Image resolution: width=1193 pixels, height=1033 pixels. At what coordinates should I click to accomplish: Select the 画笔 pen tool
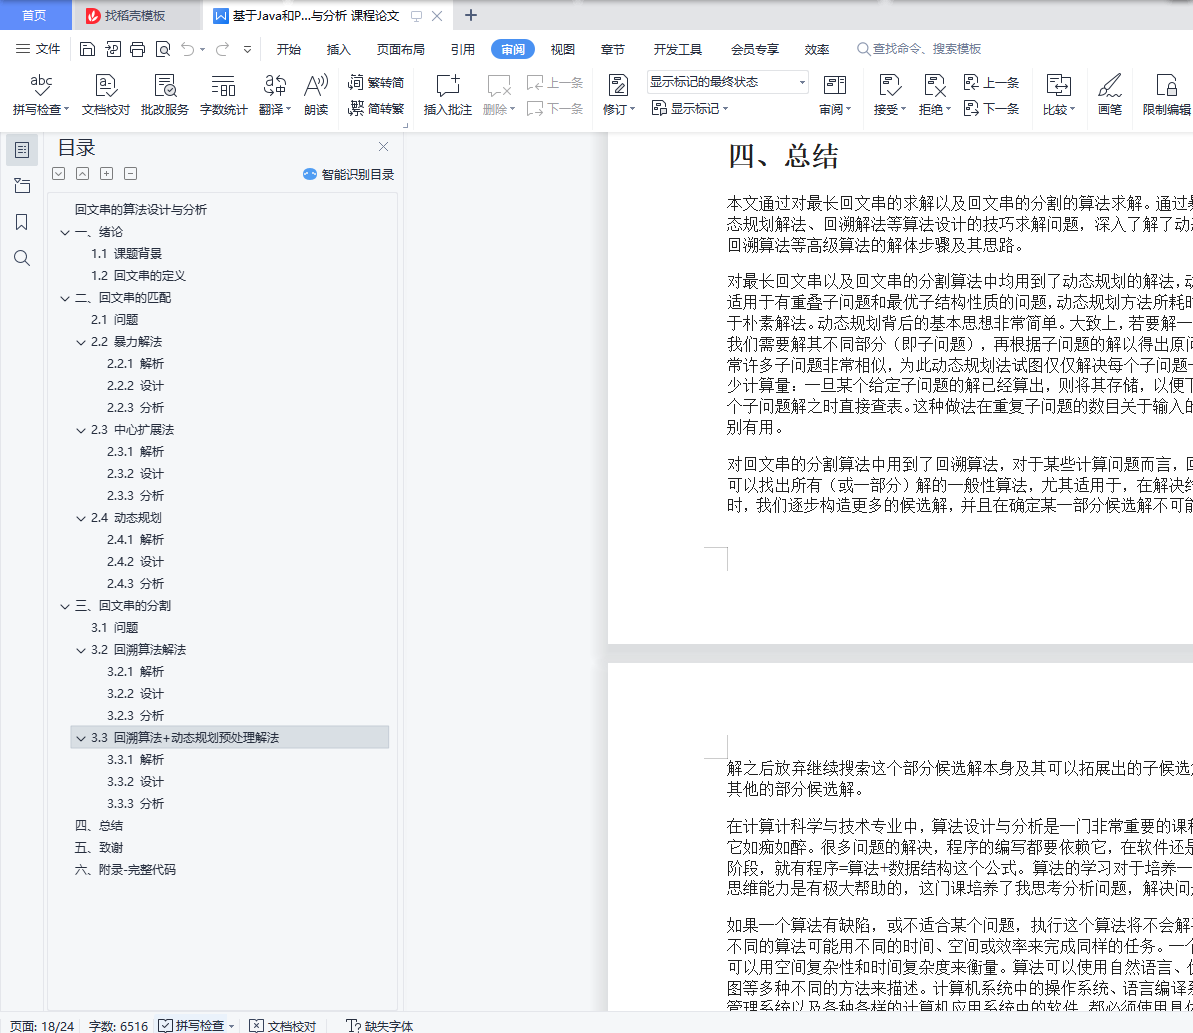pos(1110,94)
